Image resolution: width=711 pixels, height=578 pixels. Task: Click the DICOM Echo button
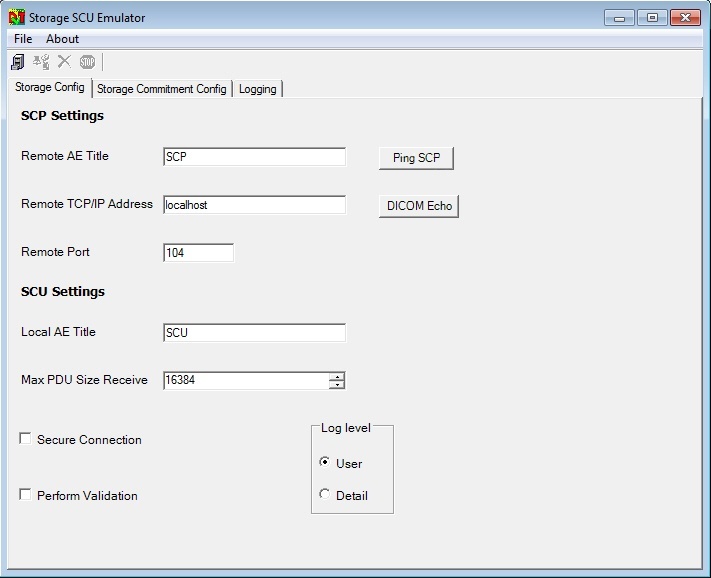point(418,206)
